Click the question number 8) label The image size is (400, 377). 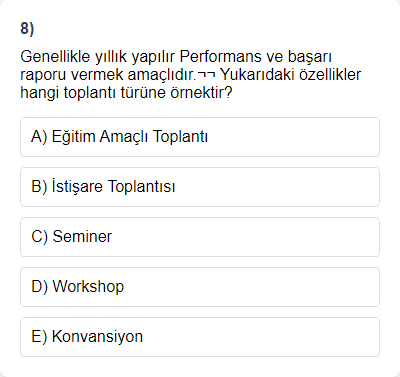point(27,28)
